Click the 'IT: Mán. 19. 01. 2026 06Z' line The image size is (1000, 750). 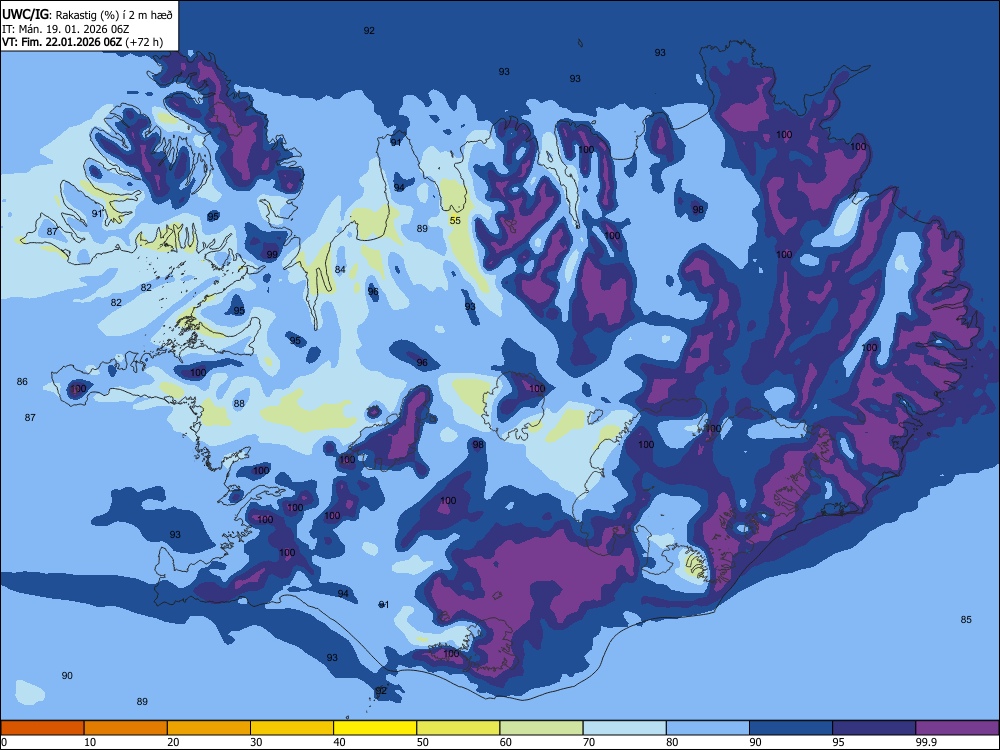(x=66, y=29)
